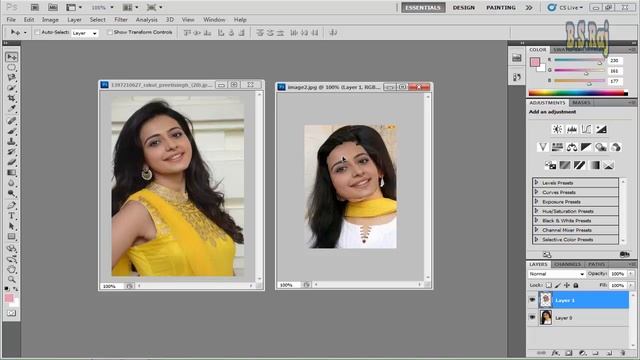
Task: Open the Window menu
Action: pyautogui.click(x=214, y=20)
